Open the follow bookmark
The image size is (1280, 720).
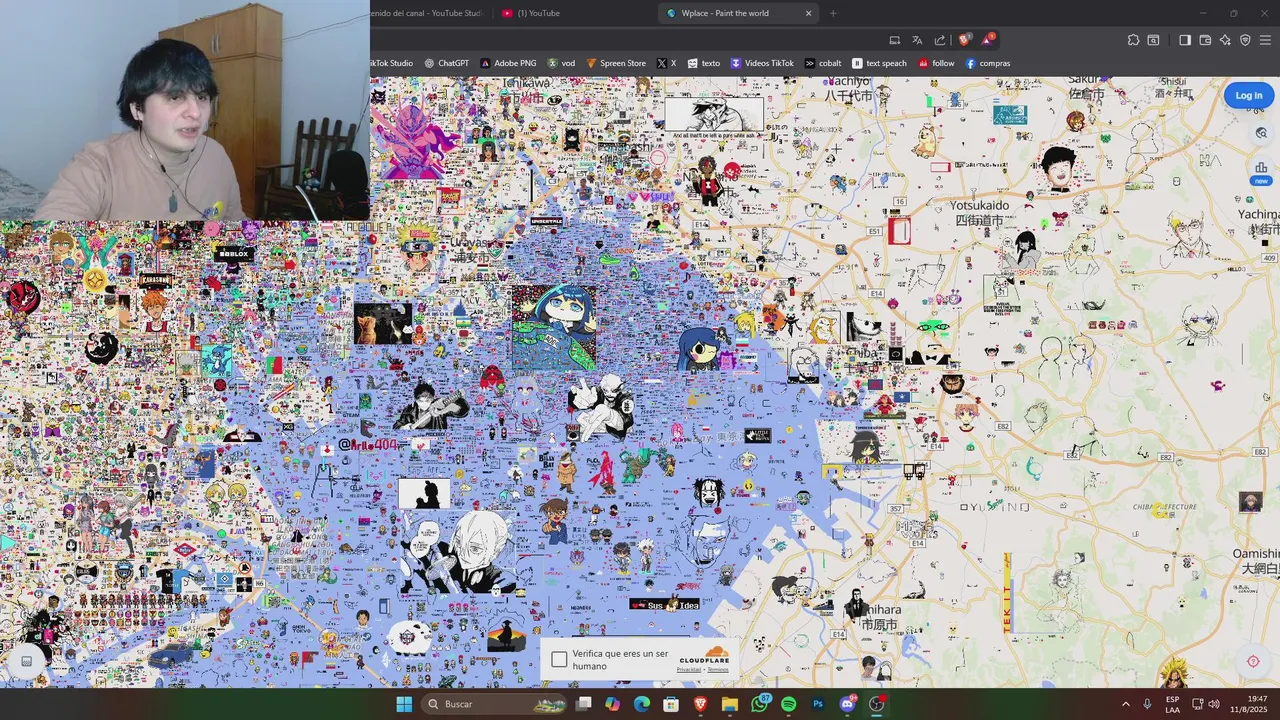936,63
